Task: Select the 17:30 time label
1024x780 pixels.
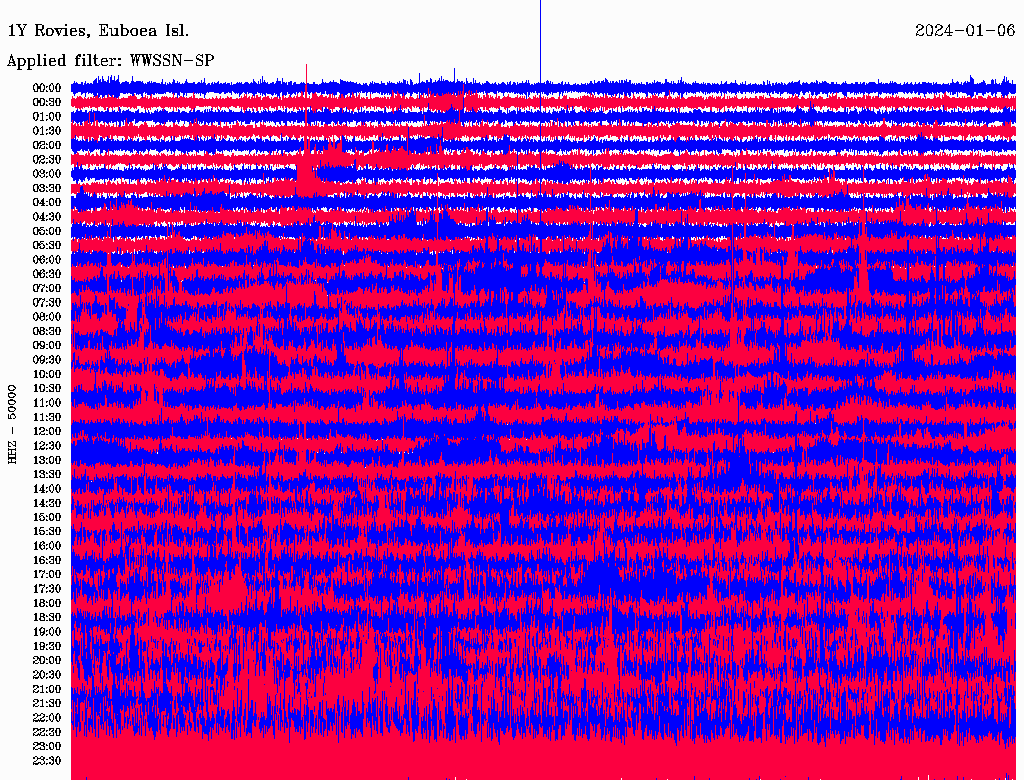Action: [47, 589]
